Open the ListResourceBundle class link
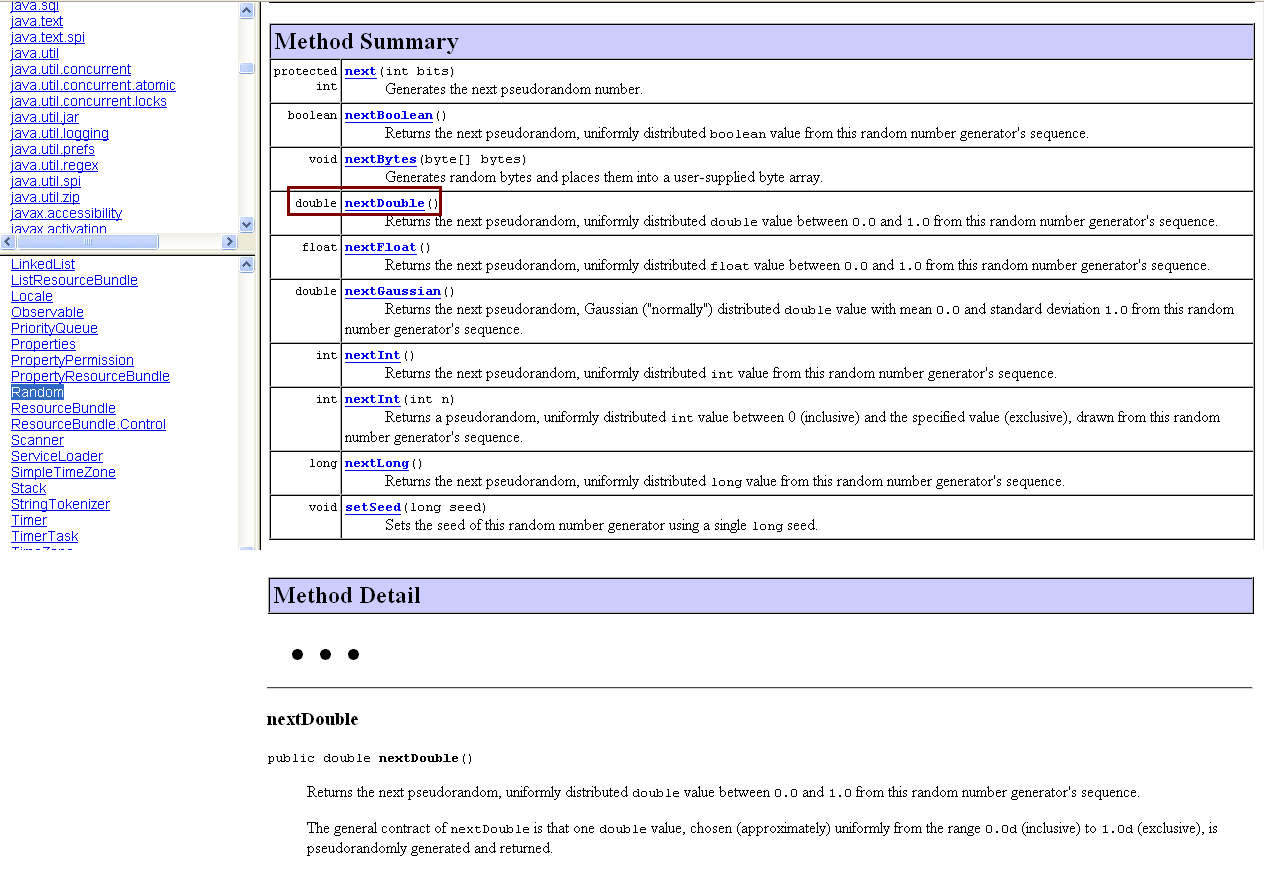Viewport: 1264px width, 874px height. click(x=74, y=280)
